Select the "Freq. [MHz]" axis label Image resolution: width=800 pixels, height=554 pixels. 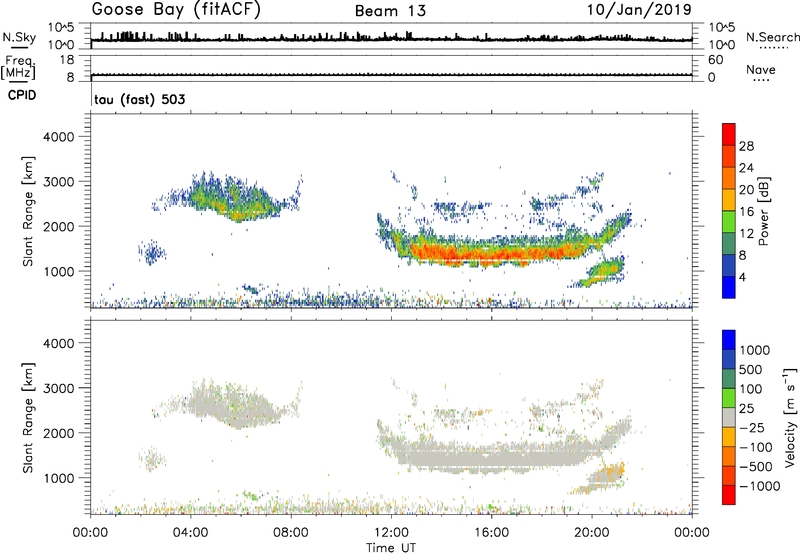pos(18,67)
